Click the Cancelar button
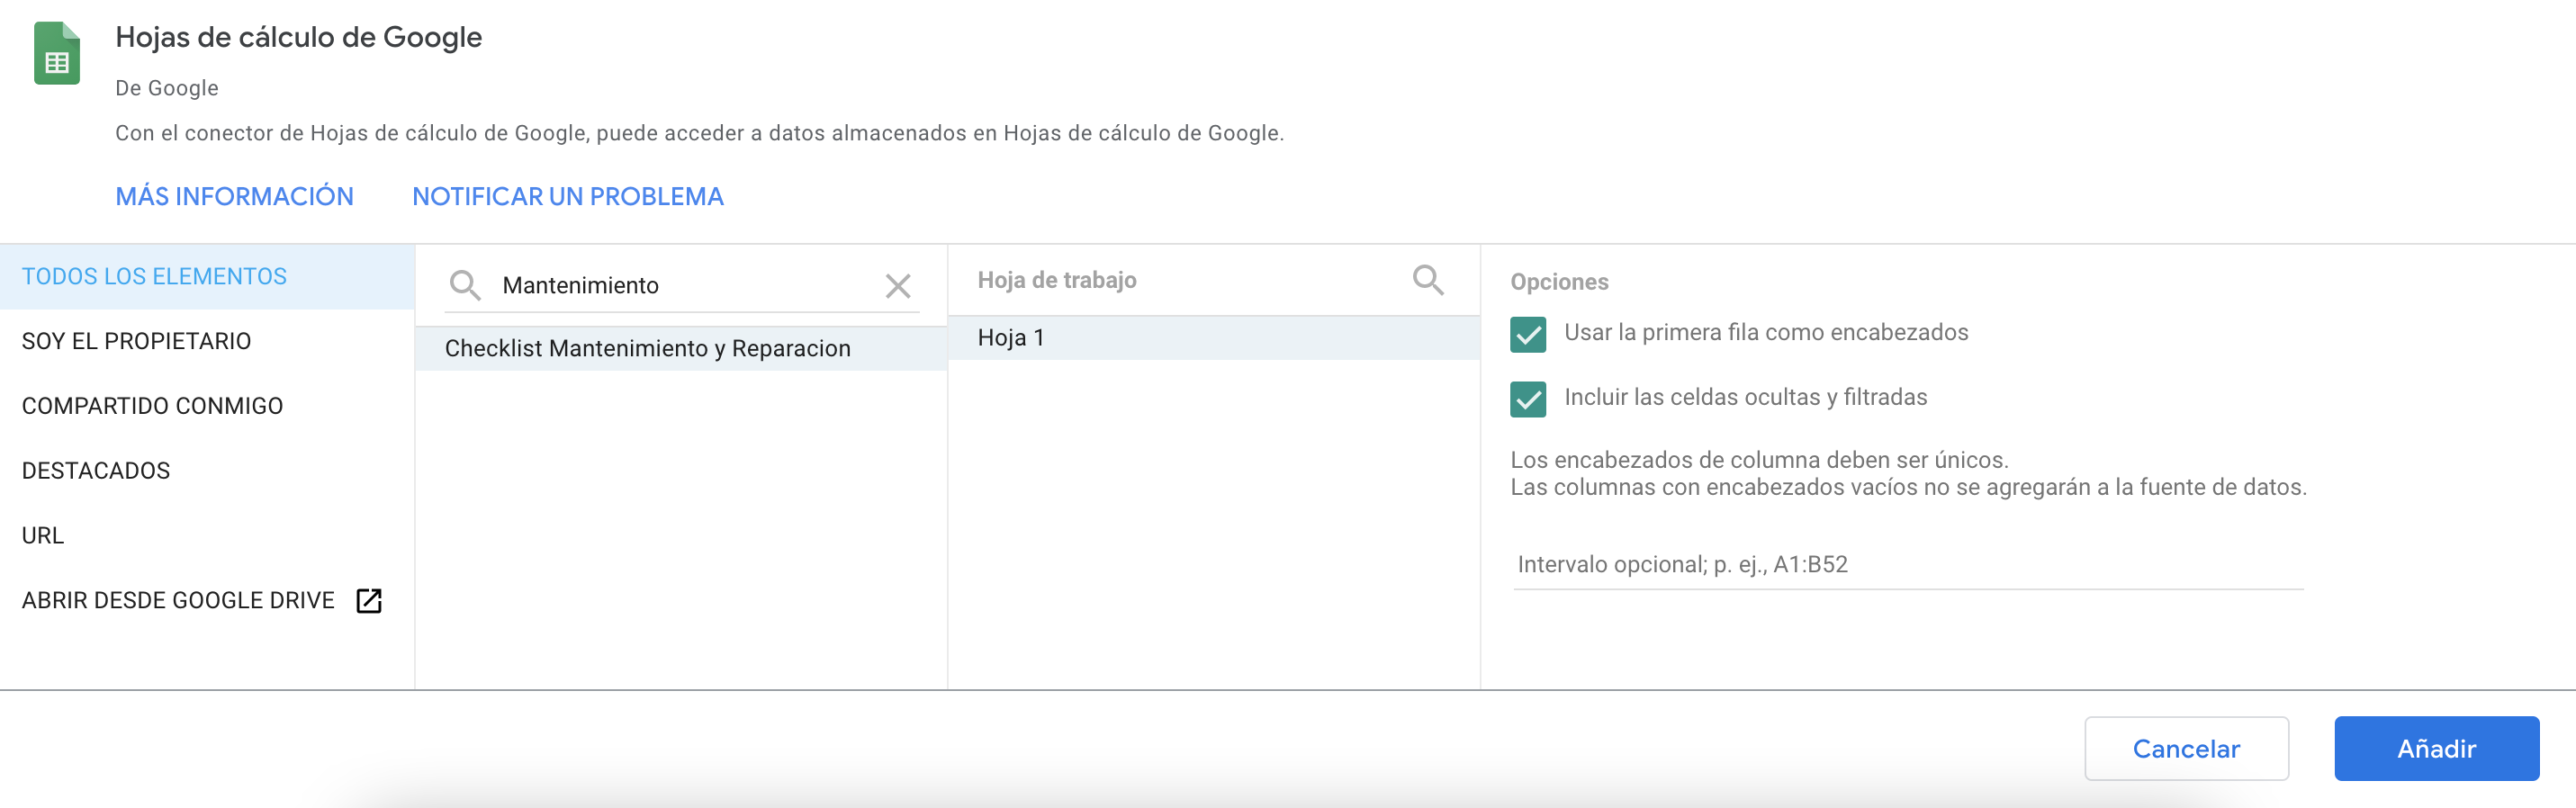This screenshot has height=808, width=2576. click(2186, 748)
